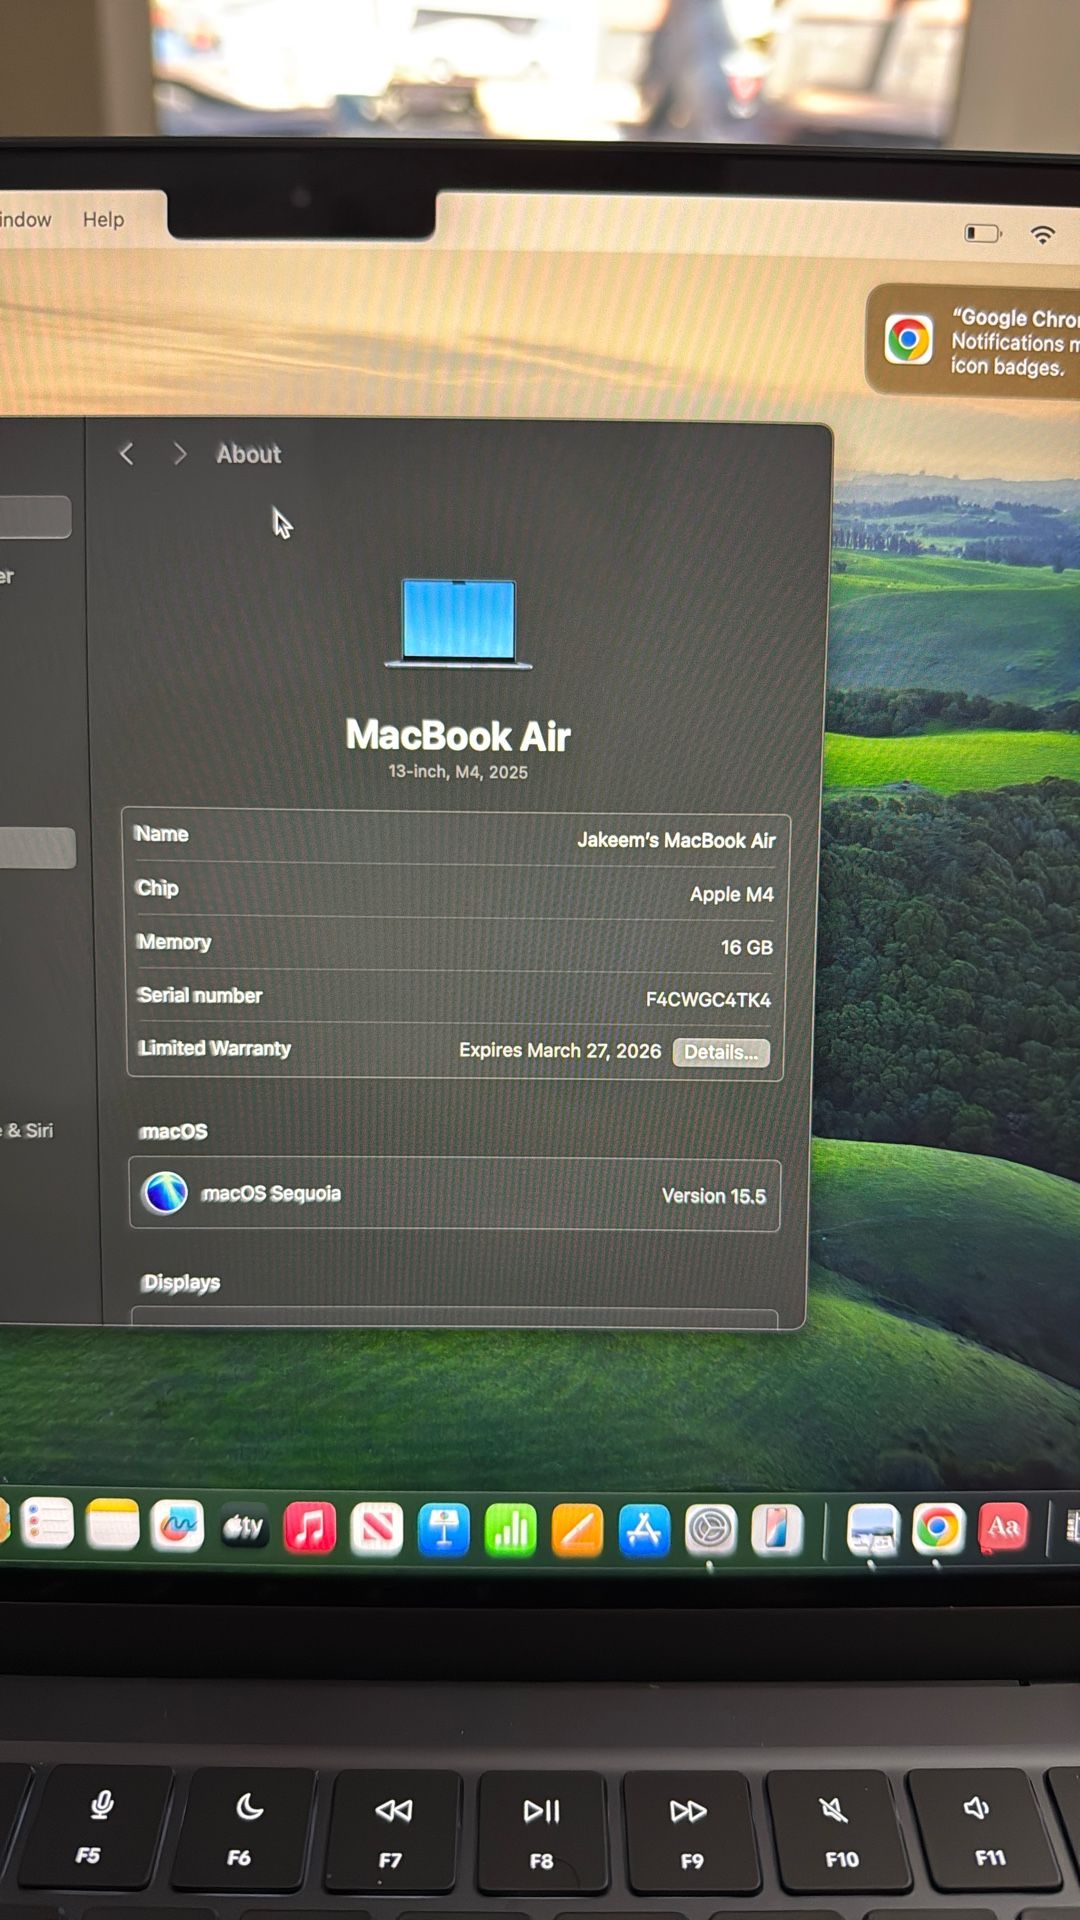Click the name "Jakeem's MacBook Air"
This screenshot has height=1920, width=1080.
[x=676, y=840]
